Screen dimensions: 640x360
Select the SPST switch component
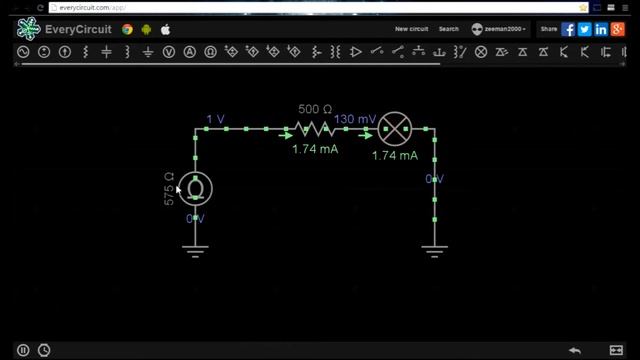(377, 51)
